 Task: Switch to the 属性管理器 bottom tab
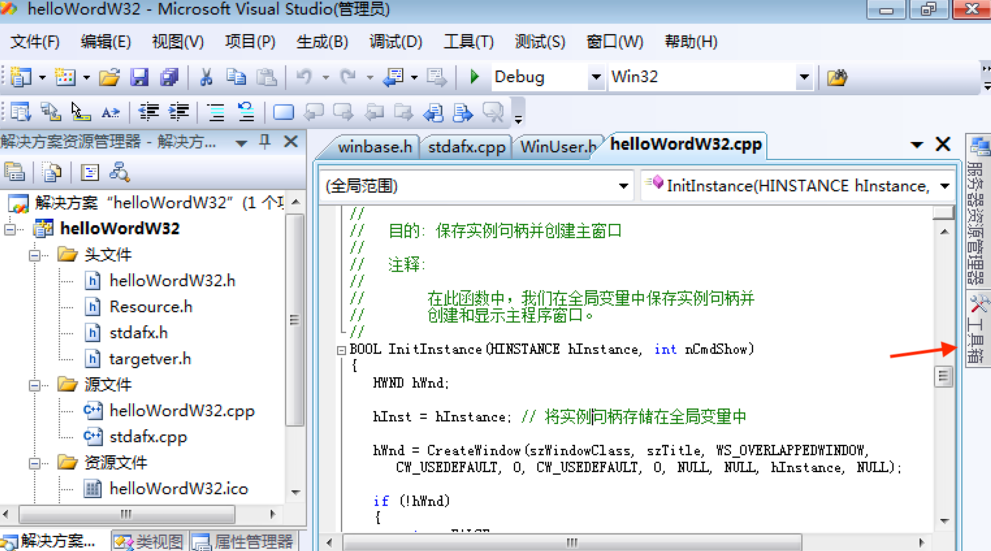tap(243, 542)
